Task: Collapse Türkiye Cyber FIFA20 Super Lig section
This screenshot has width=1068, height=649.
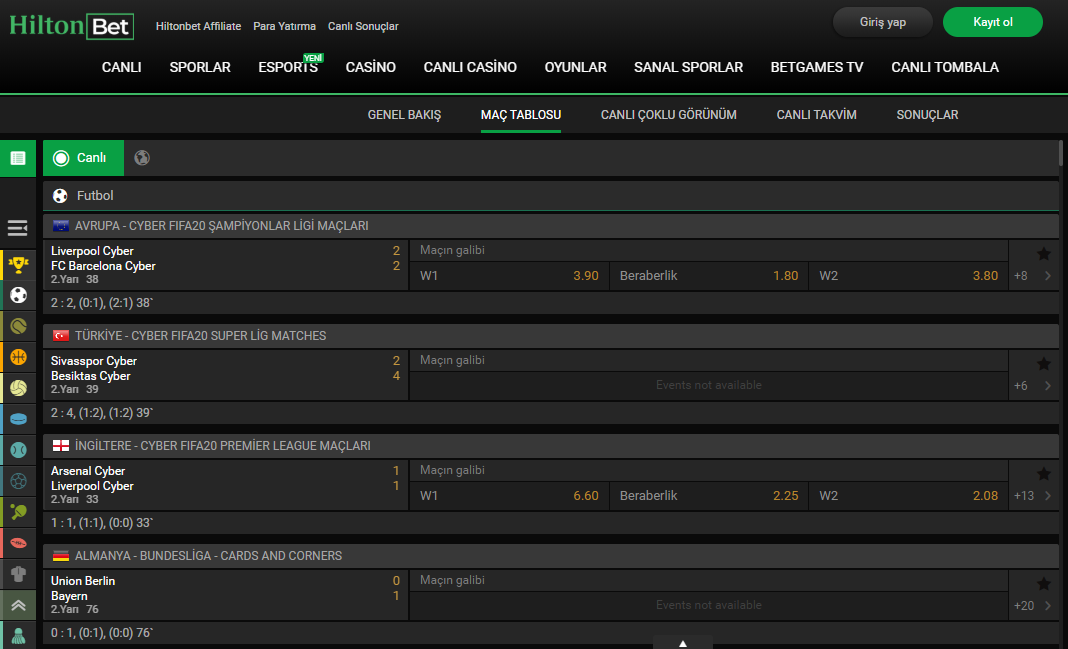Action: pos(550,336)
